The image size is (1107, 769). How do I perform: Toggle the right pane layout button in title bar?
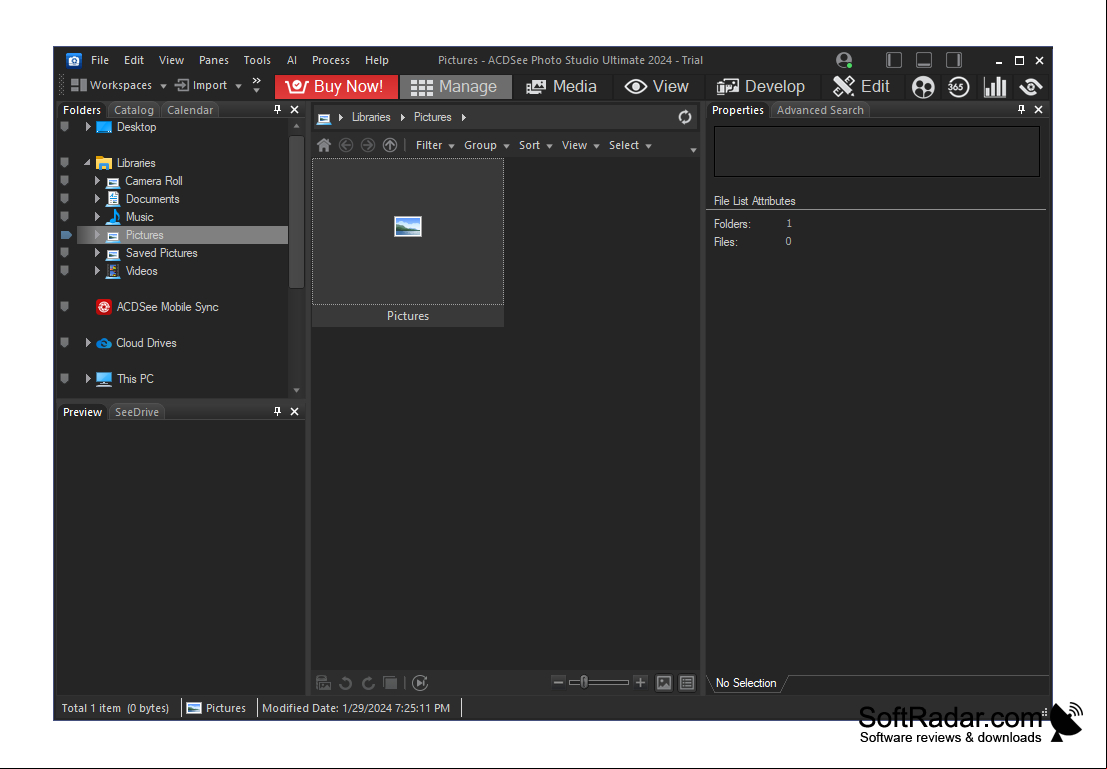coord(954,61)
